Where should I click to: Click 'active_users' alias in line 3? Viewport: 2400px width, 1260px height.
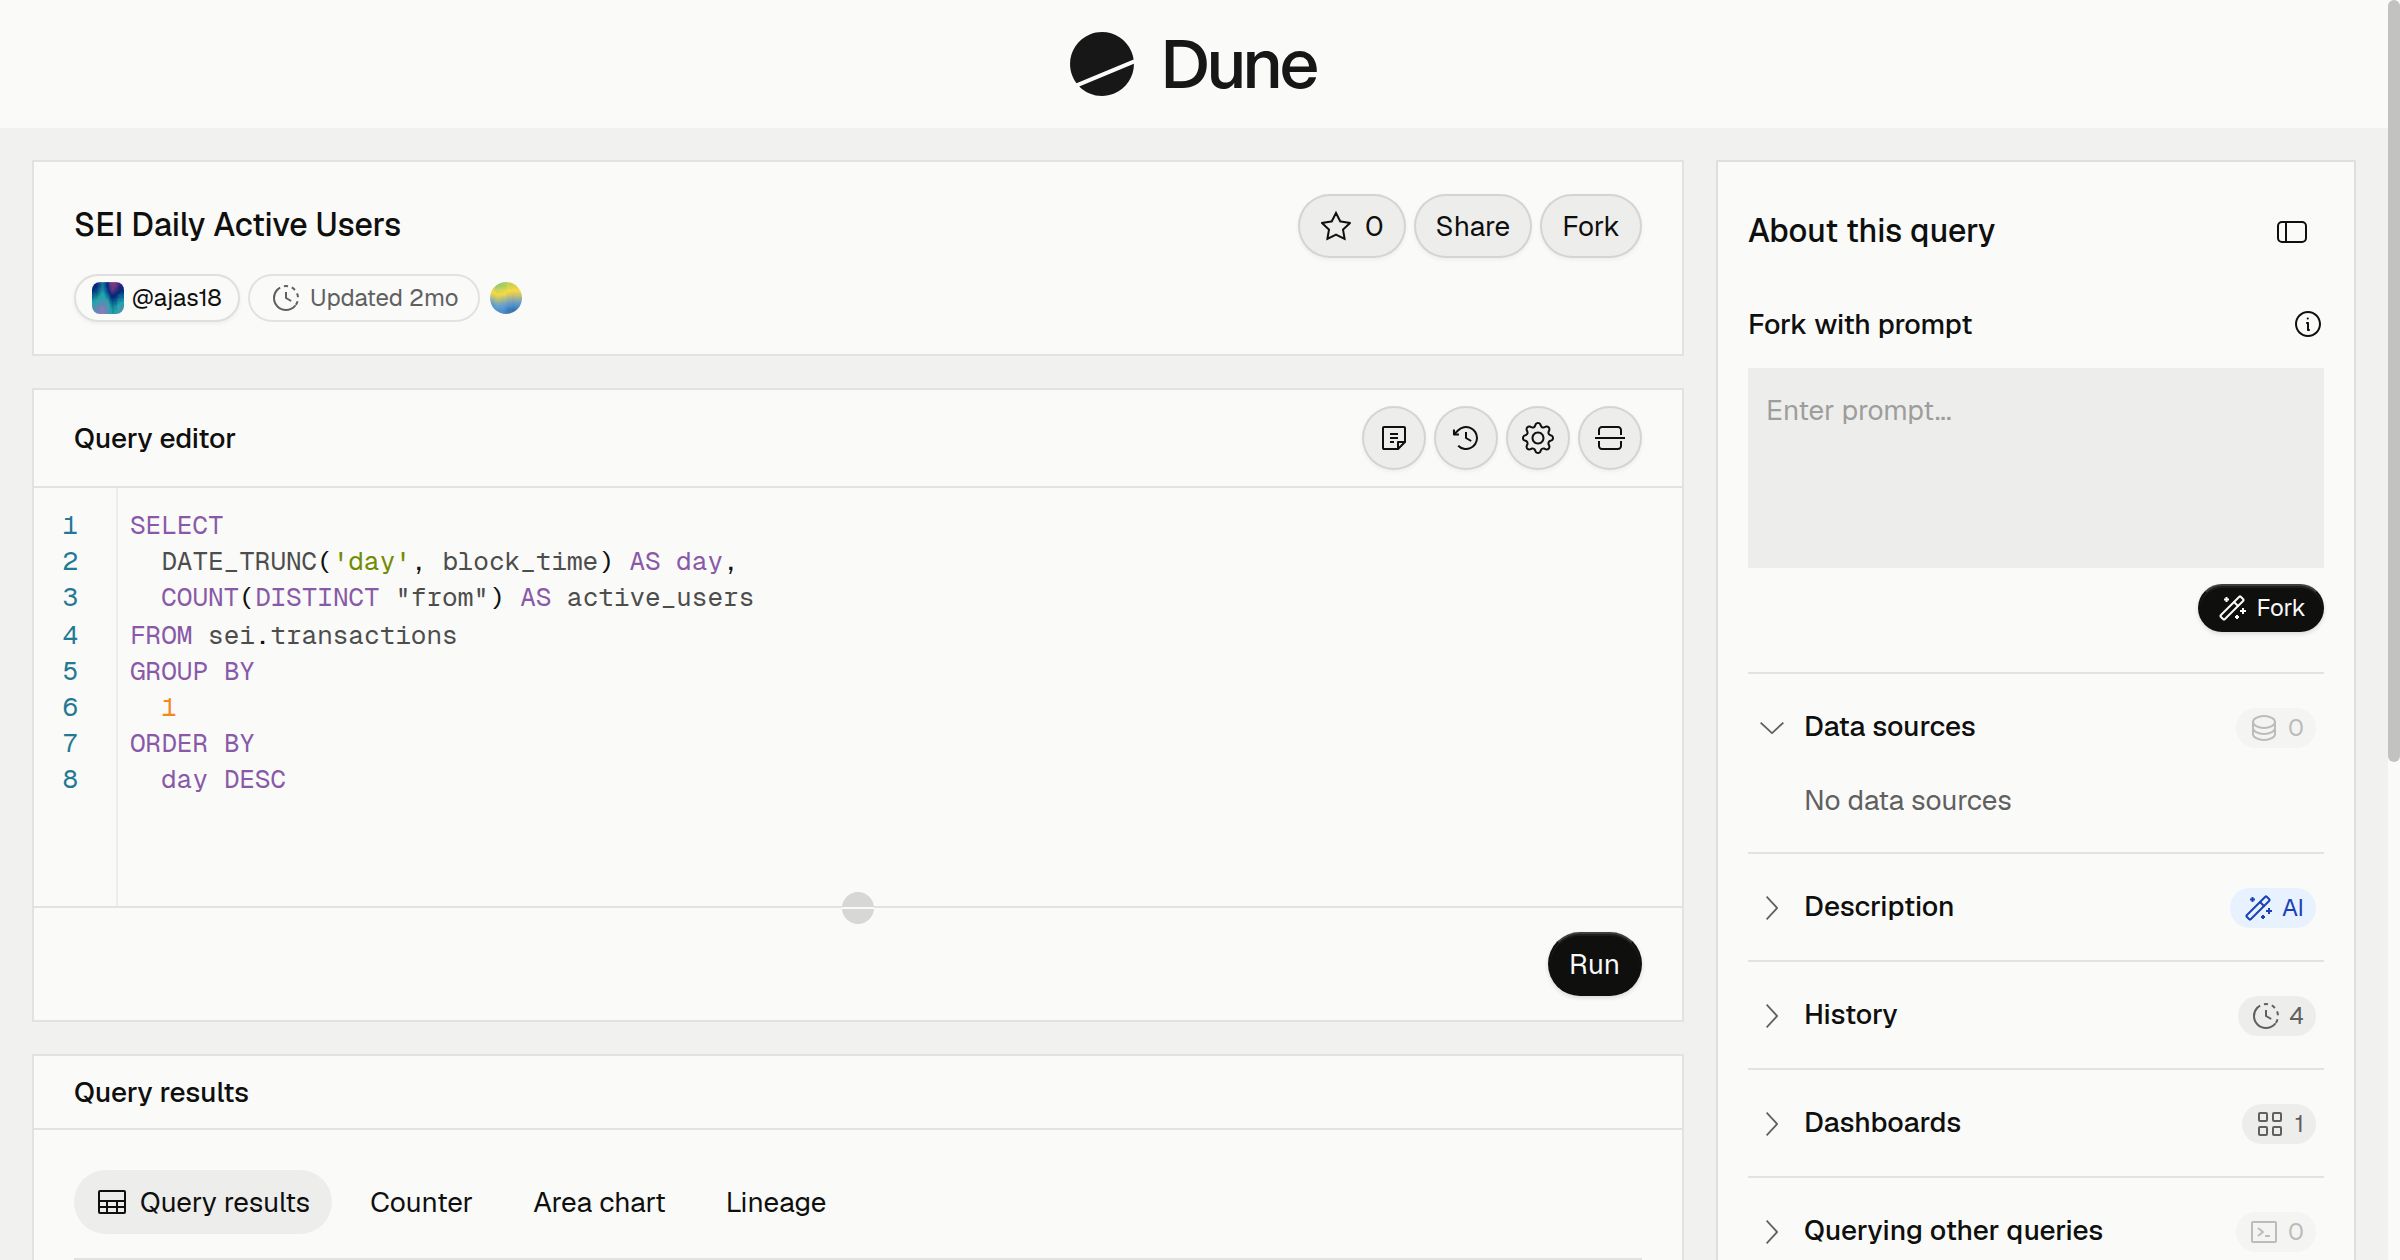(x=660, y=598)
